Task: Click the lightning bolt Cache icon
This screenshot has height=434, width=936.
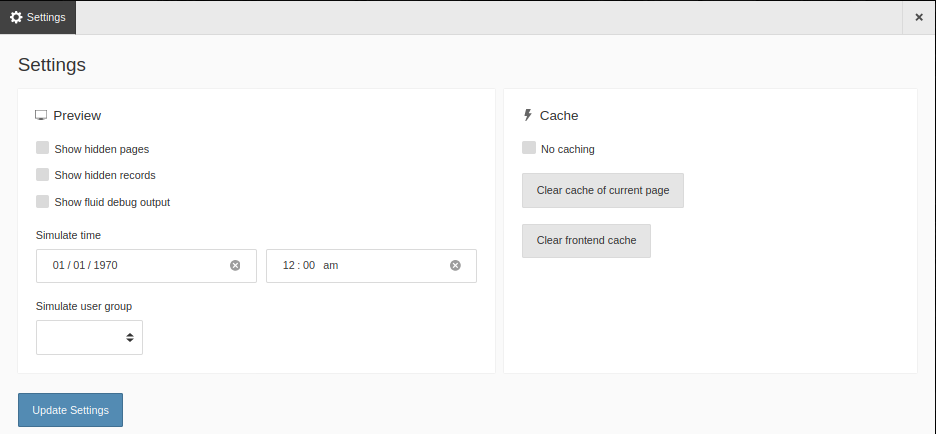Action: tap(527, 115)
